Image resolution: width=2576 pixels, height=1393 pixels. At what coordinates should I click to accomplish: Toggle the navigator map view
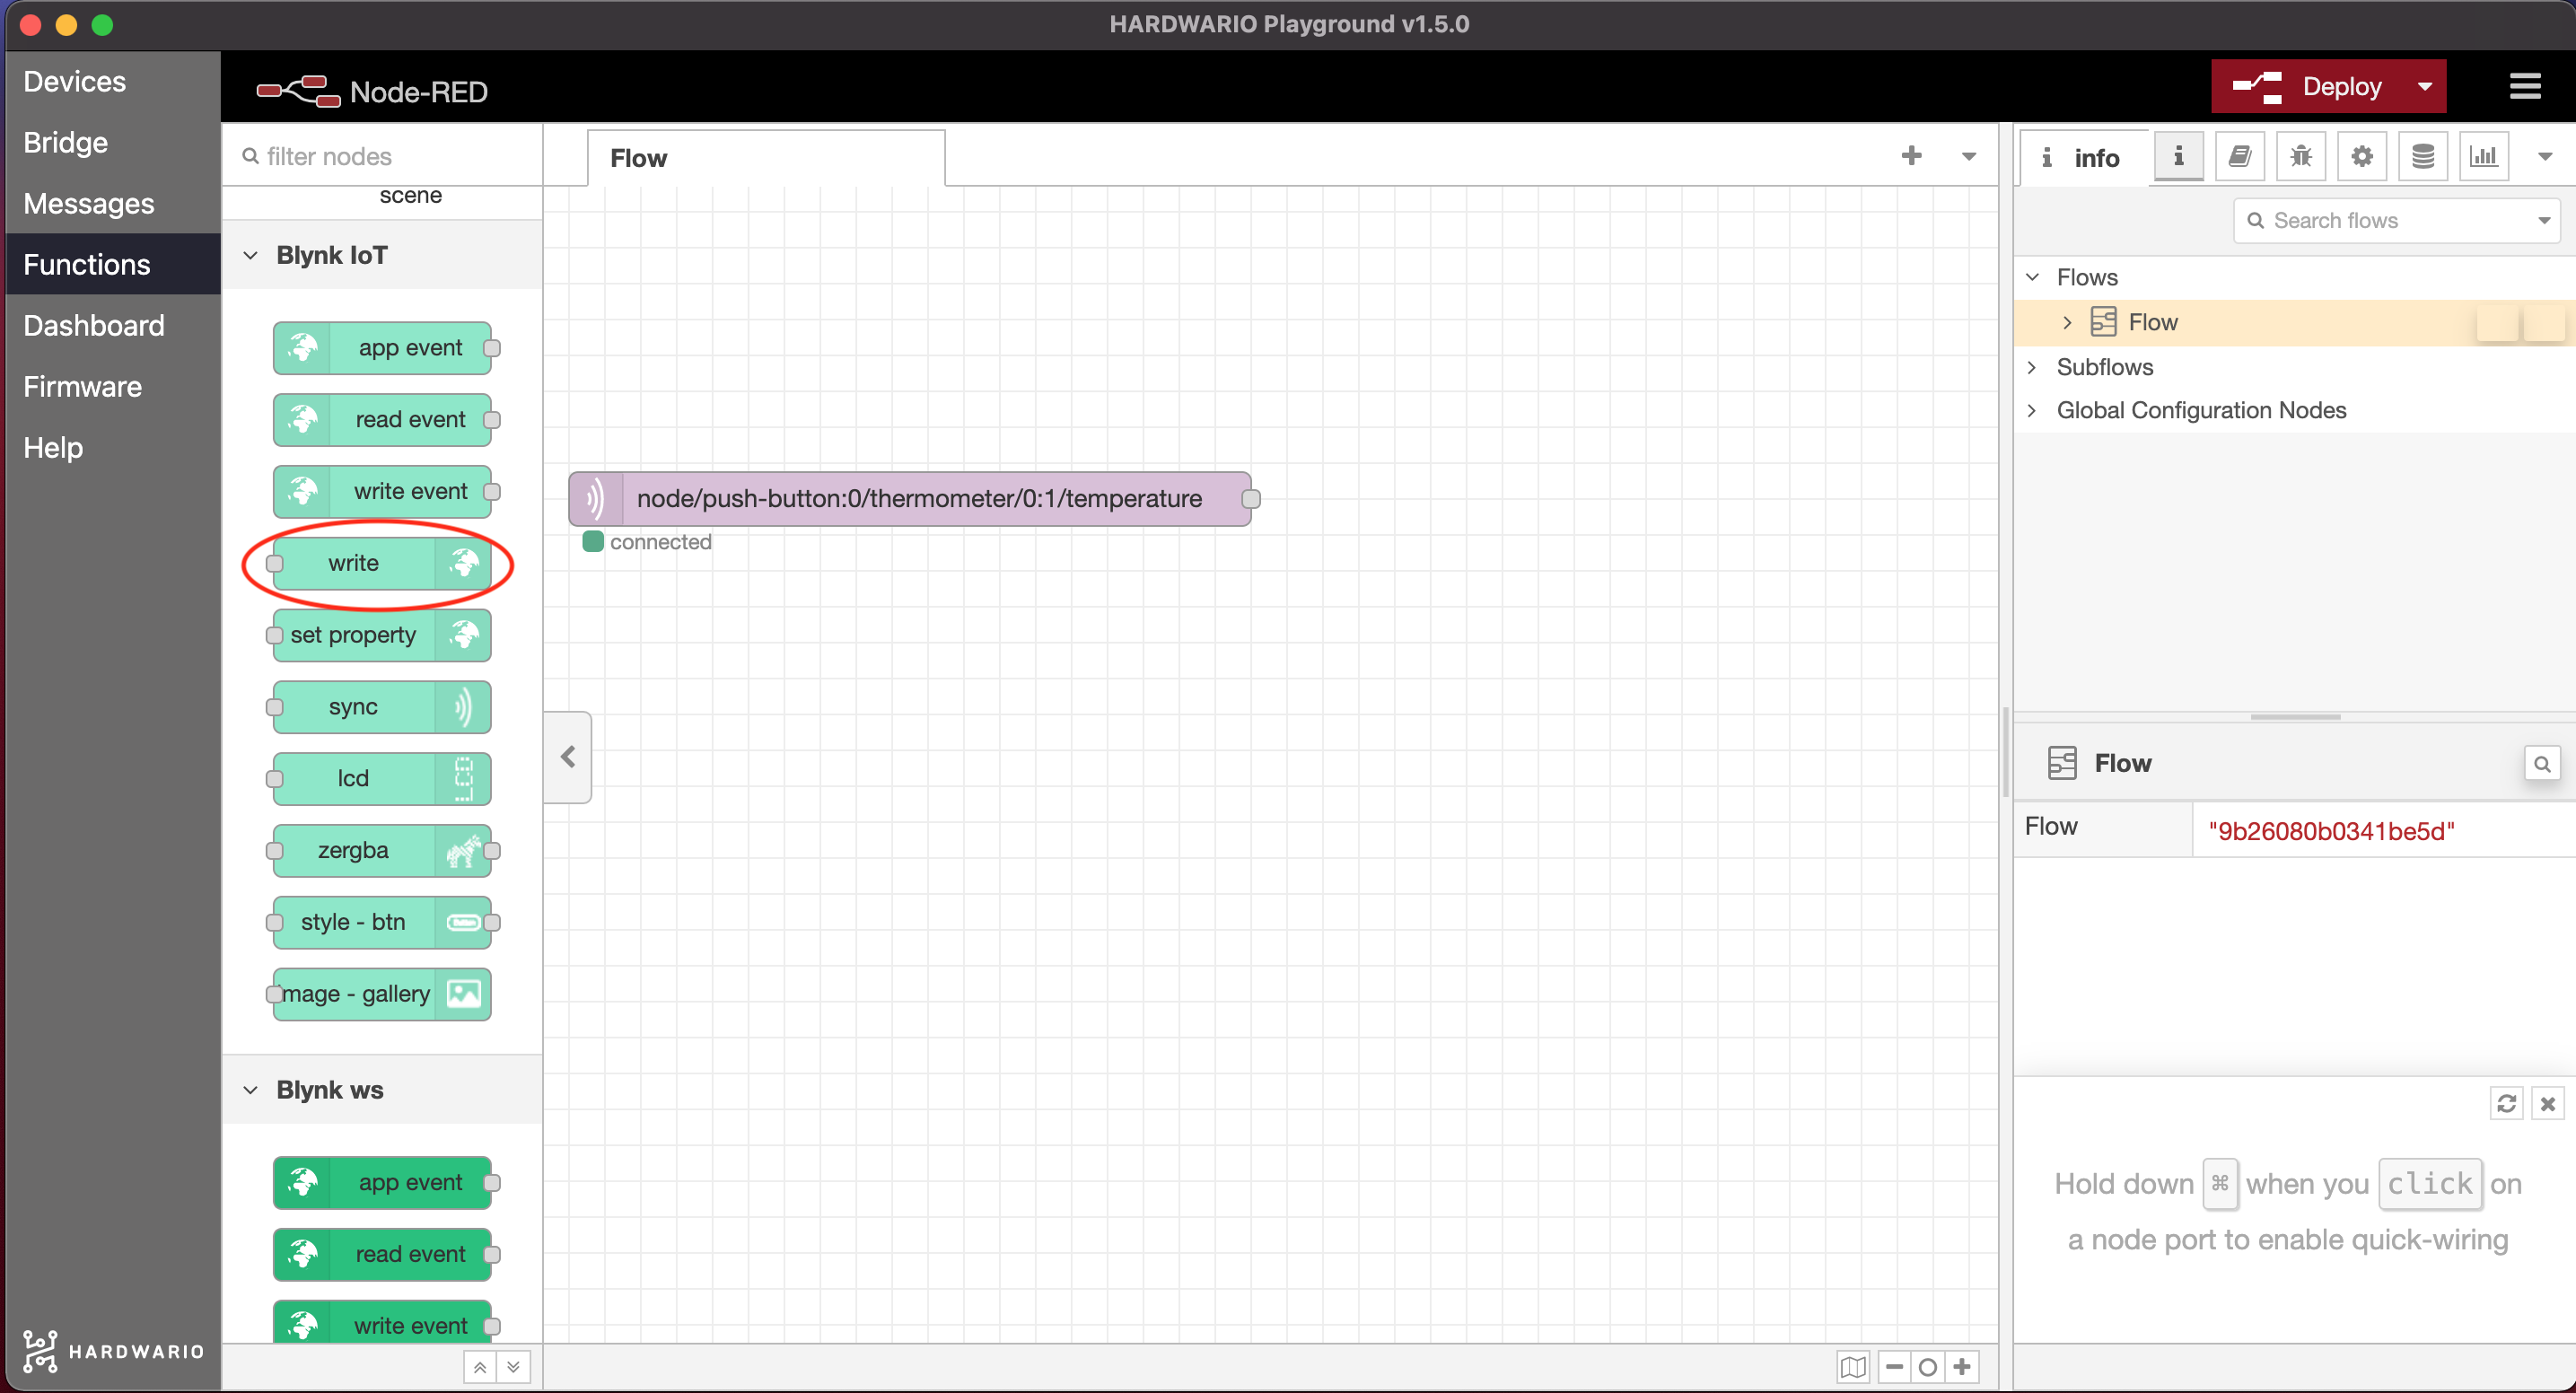(x=1853, y=1367)
